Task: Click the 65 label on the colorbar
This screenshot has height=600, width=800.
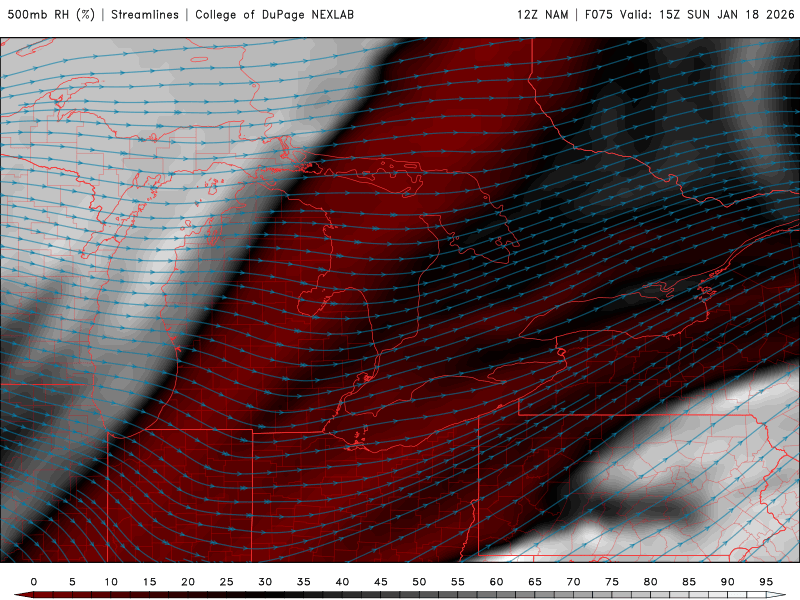Action: 535,582
